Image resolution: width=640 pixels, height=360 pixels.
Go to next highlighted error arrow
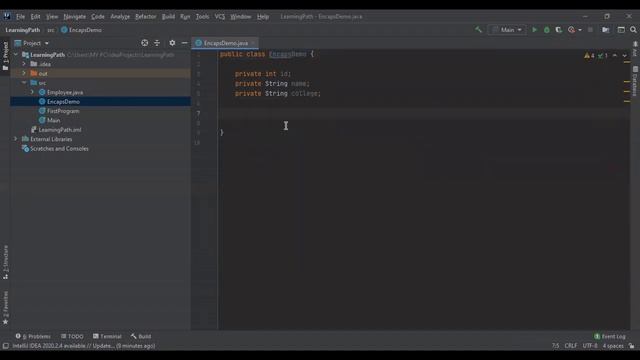pos(624,56)
